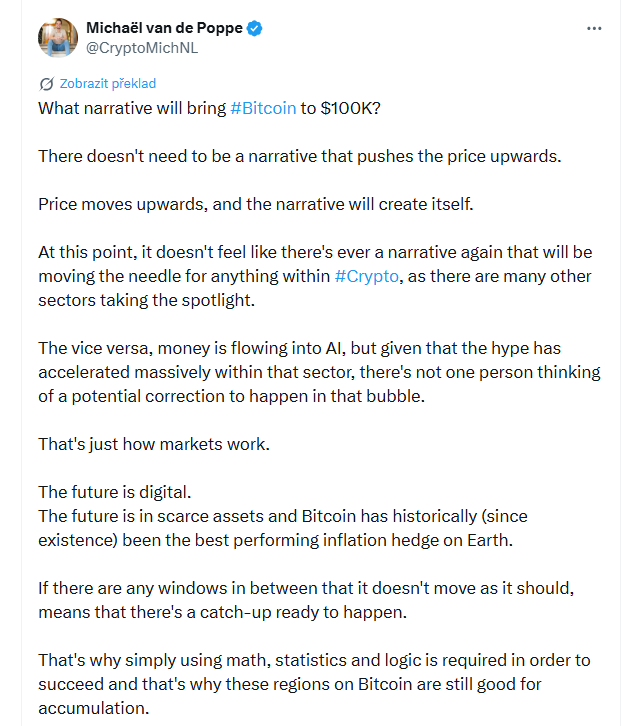Click the Zobrazit překlad translation link
This screenshot has width=642, height=726.
pos(108,84)
